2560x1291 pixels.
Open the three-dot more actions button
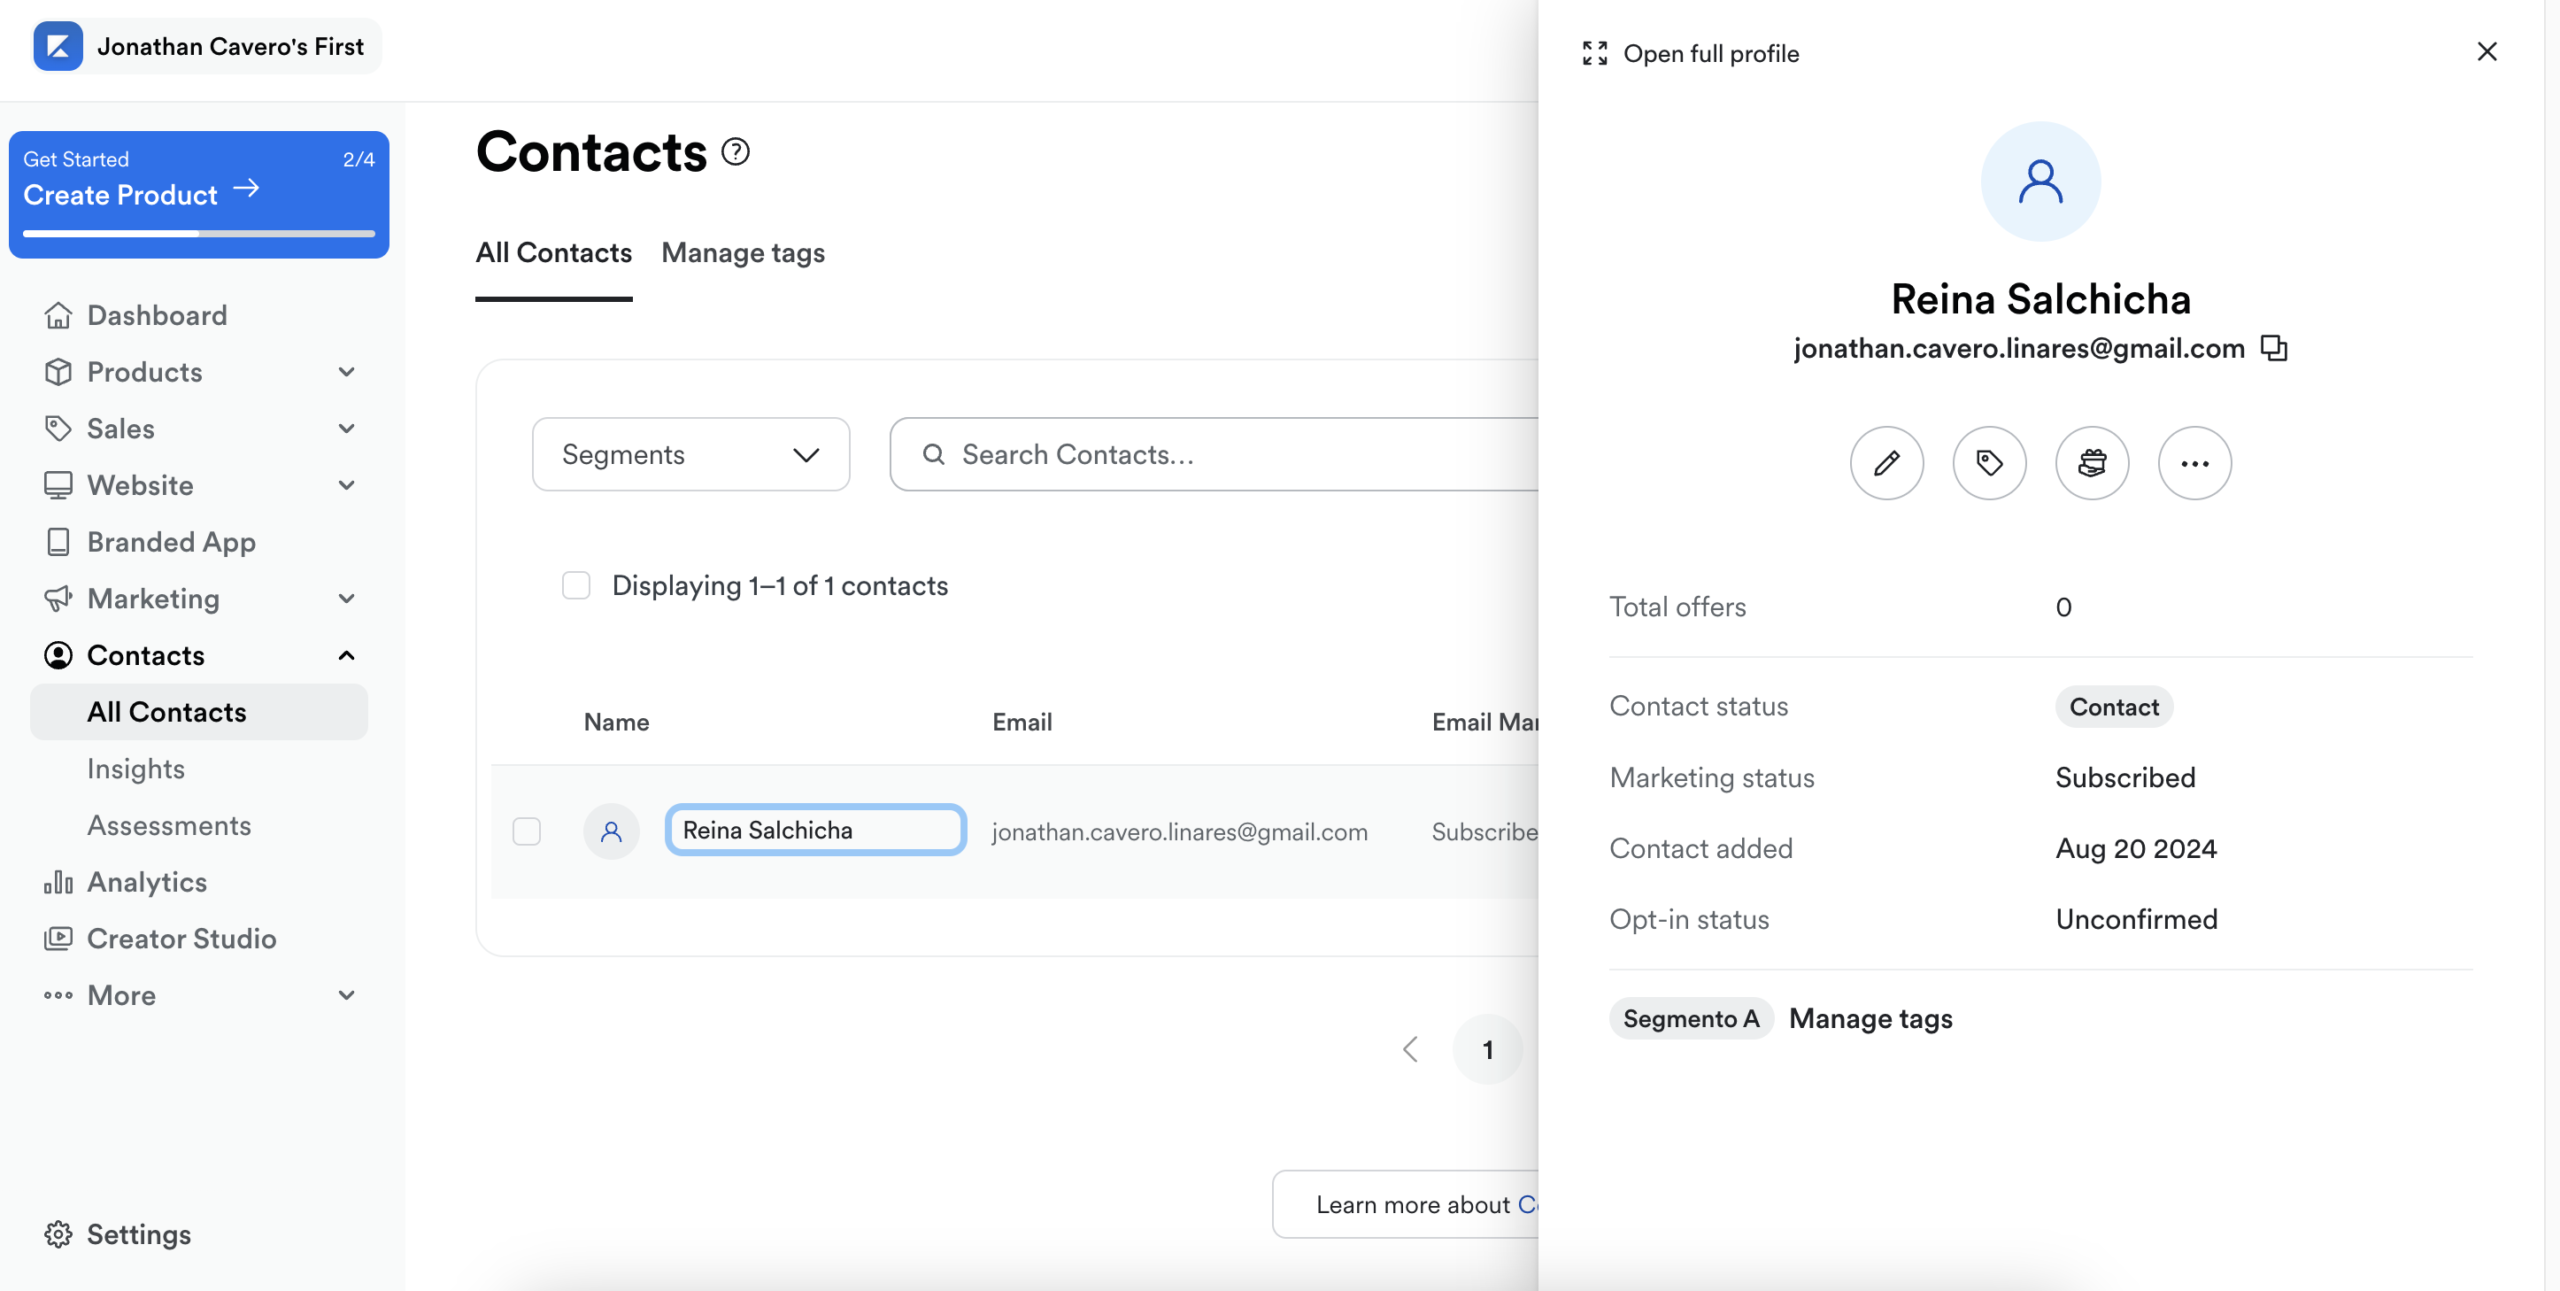click(2195, 463)
